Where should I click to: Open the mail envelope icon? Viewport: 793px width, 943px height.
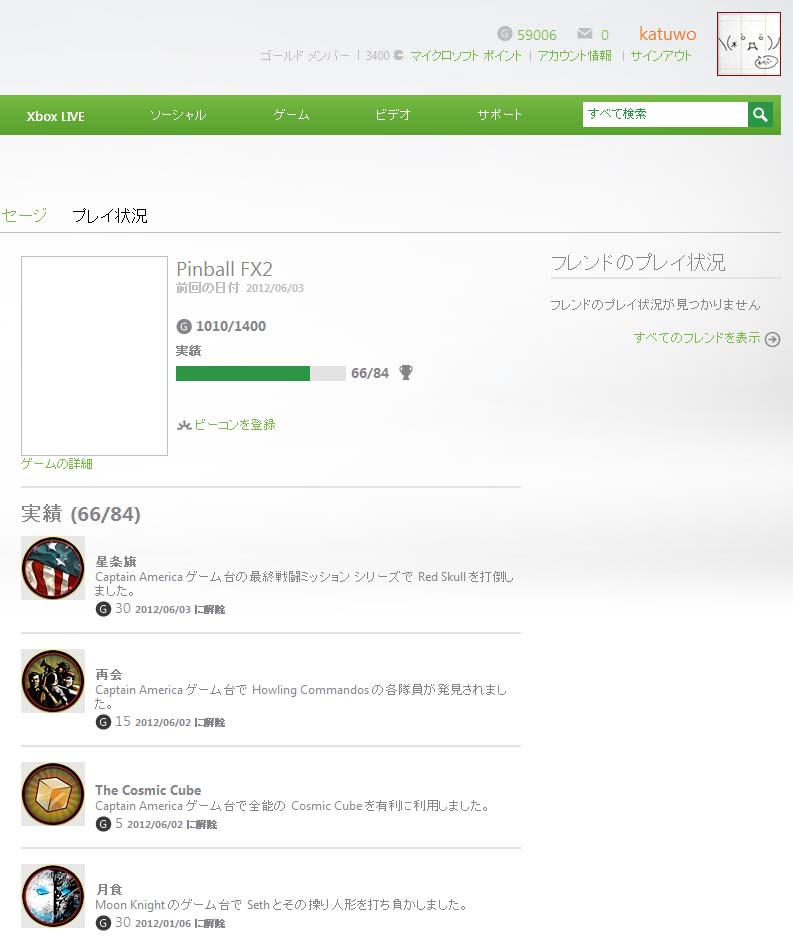click(x=584, y=34)
